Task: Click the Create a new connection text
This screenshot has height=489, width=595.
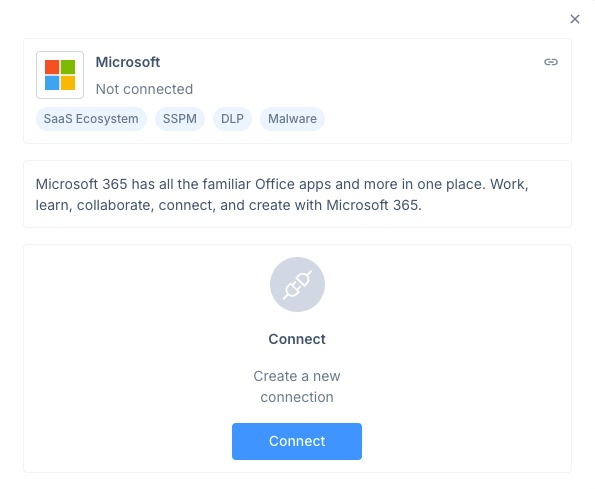Action: 297,387
